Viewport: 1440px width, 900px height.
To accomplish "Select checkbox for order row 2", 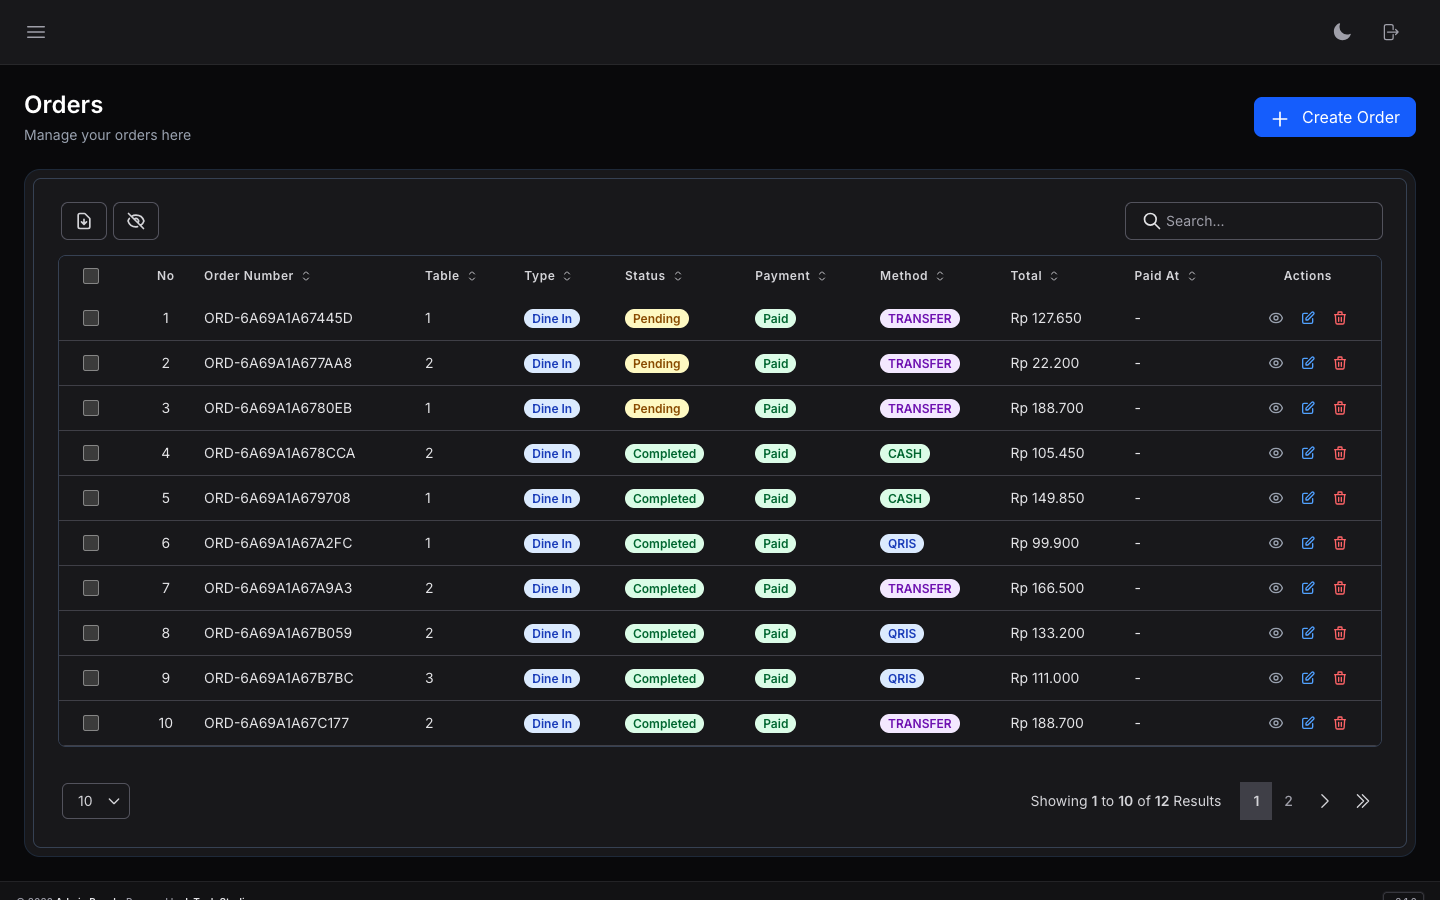I will 91,363.
